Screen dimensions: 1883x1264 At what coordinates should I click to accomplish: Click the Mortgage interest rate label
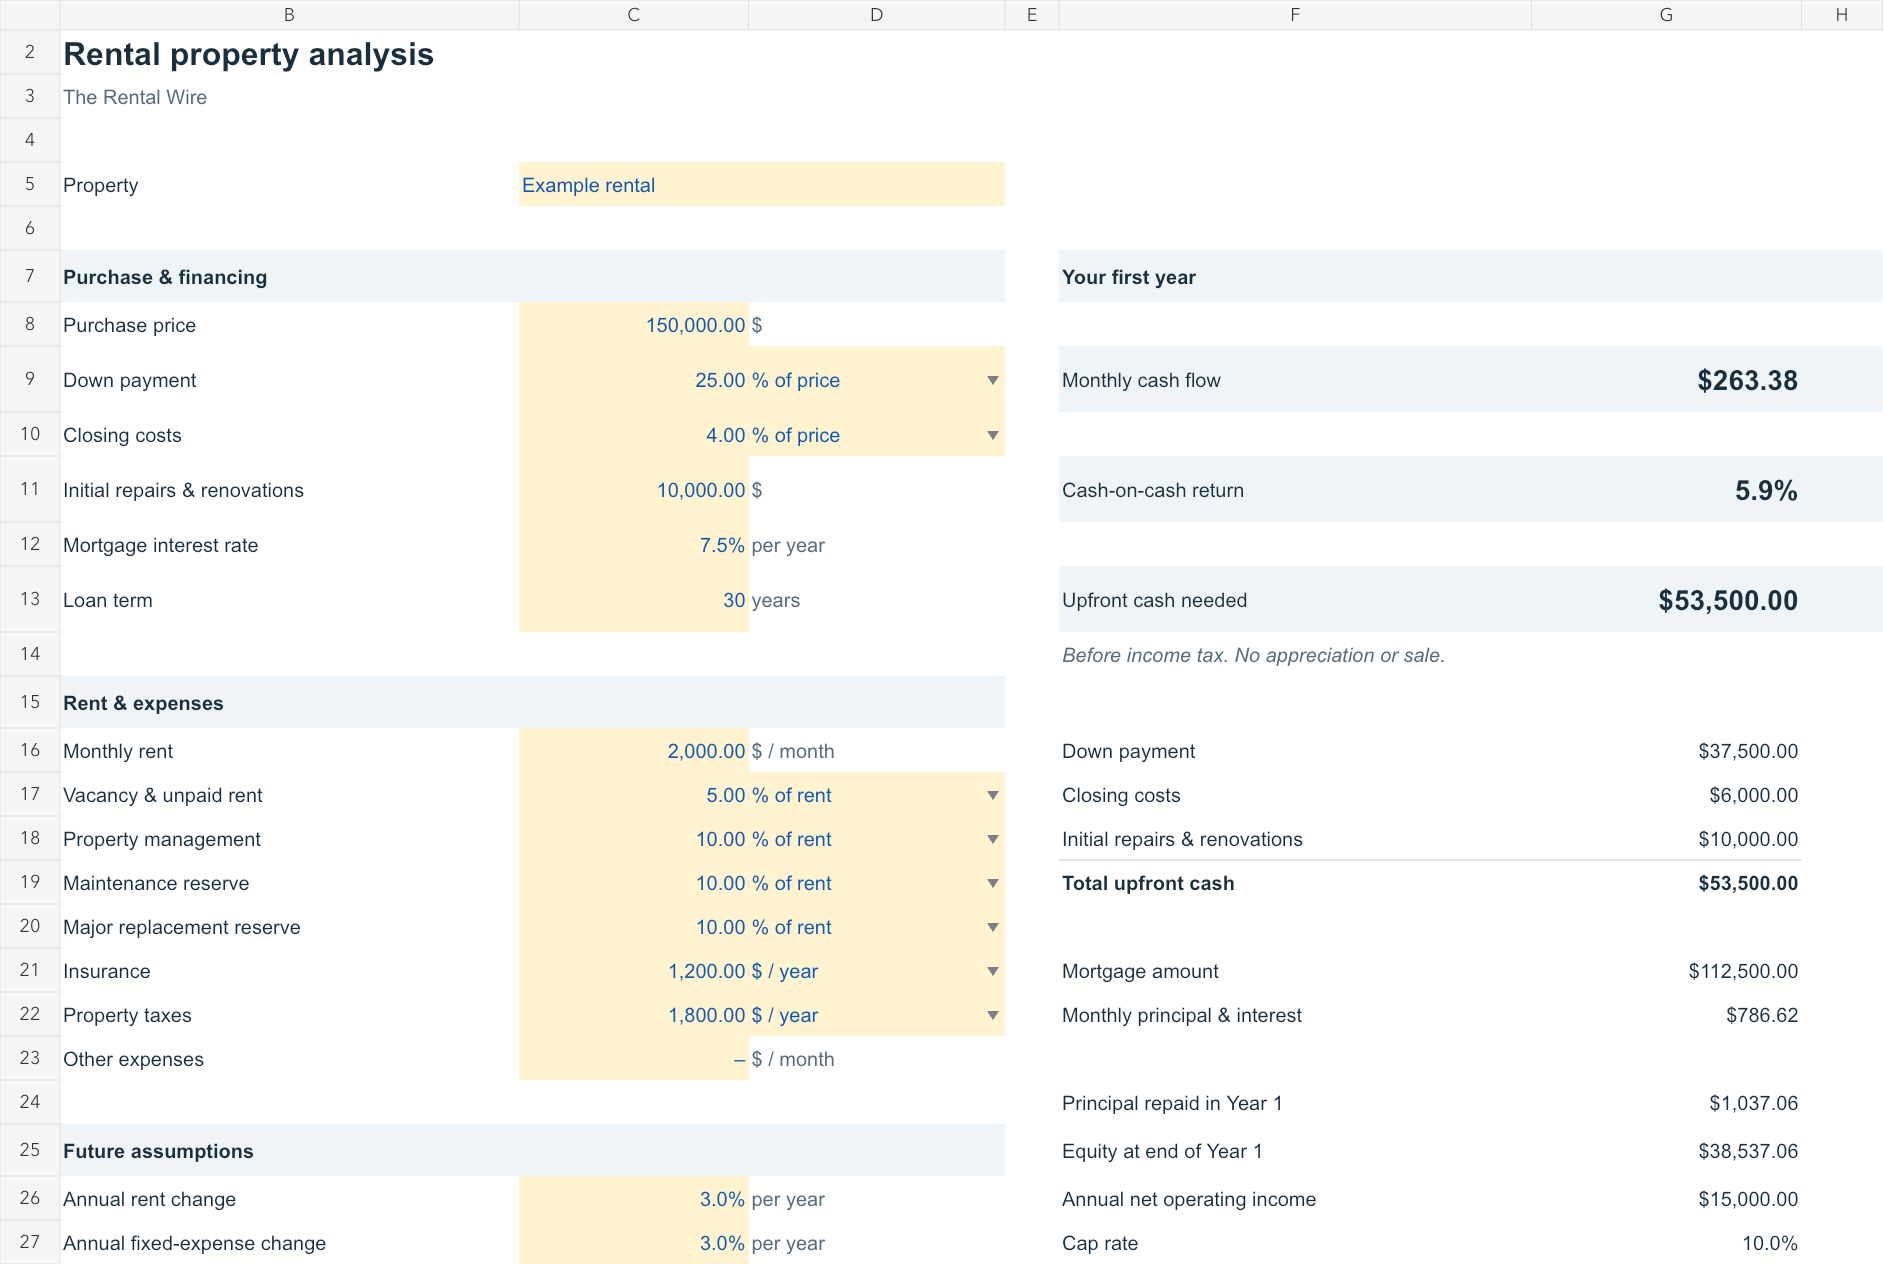160,545
